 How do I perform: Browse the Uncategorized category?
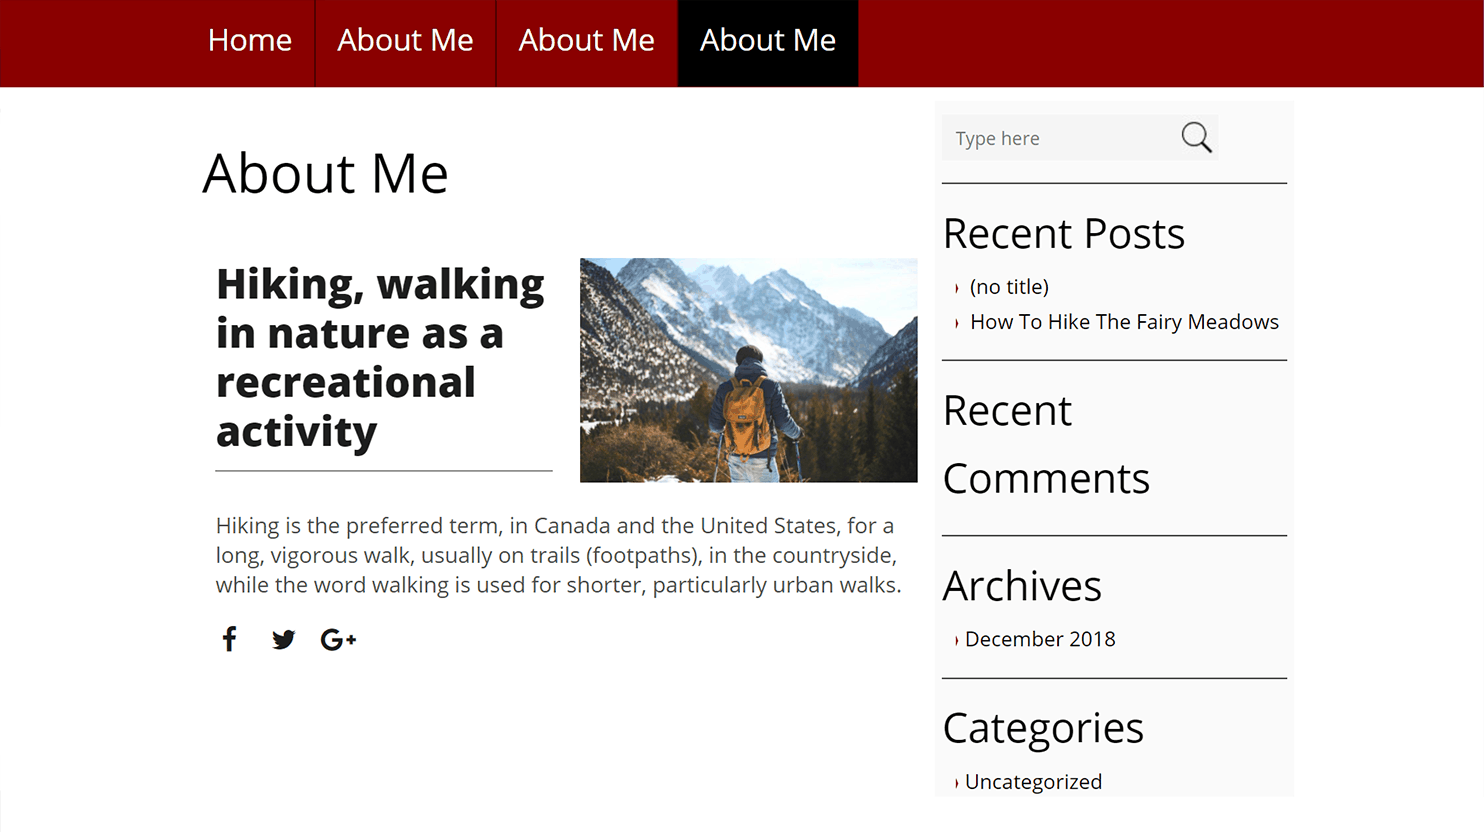1033,782
